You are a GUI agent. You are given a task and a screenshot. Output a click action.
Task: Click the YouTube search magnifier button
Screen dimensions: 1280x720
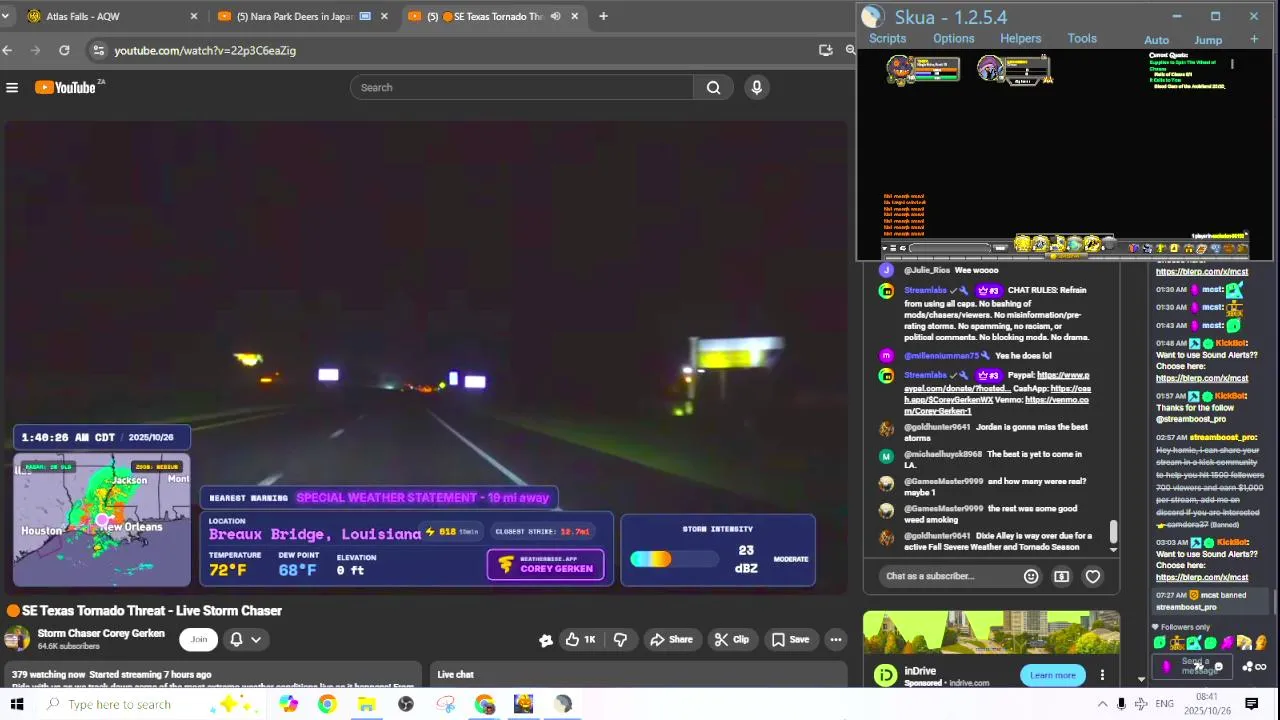713,88
